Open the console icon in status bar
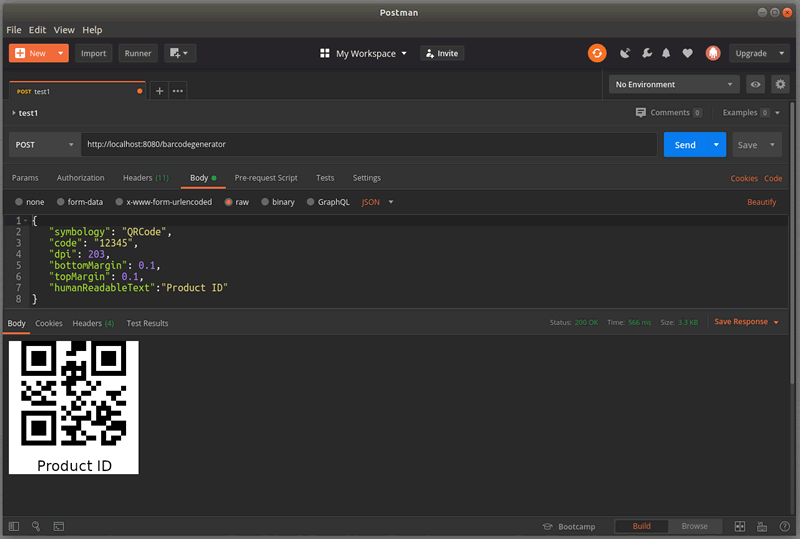The width and height of the screenshot is (800, 539). point(59,526)
